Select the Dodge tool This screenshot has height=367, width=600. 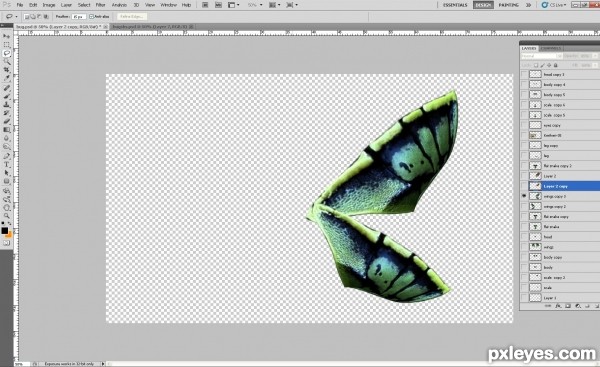click(7, 147)
